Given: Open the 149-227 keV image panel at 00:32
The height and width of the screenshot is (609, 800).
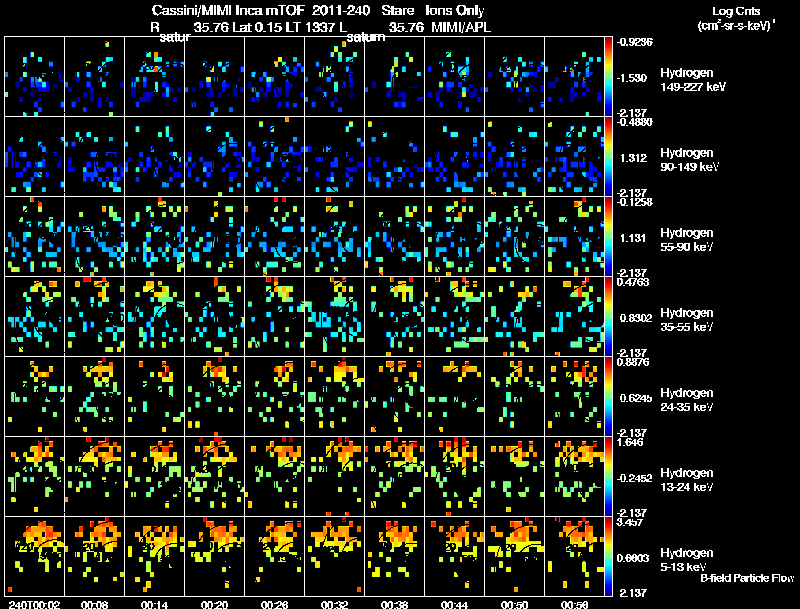Looking at the screenshot, I should pos(335,77).
